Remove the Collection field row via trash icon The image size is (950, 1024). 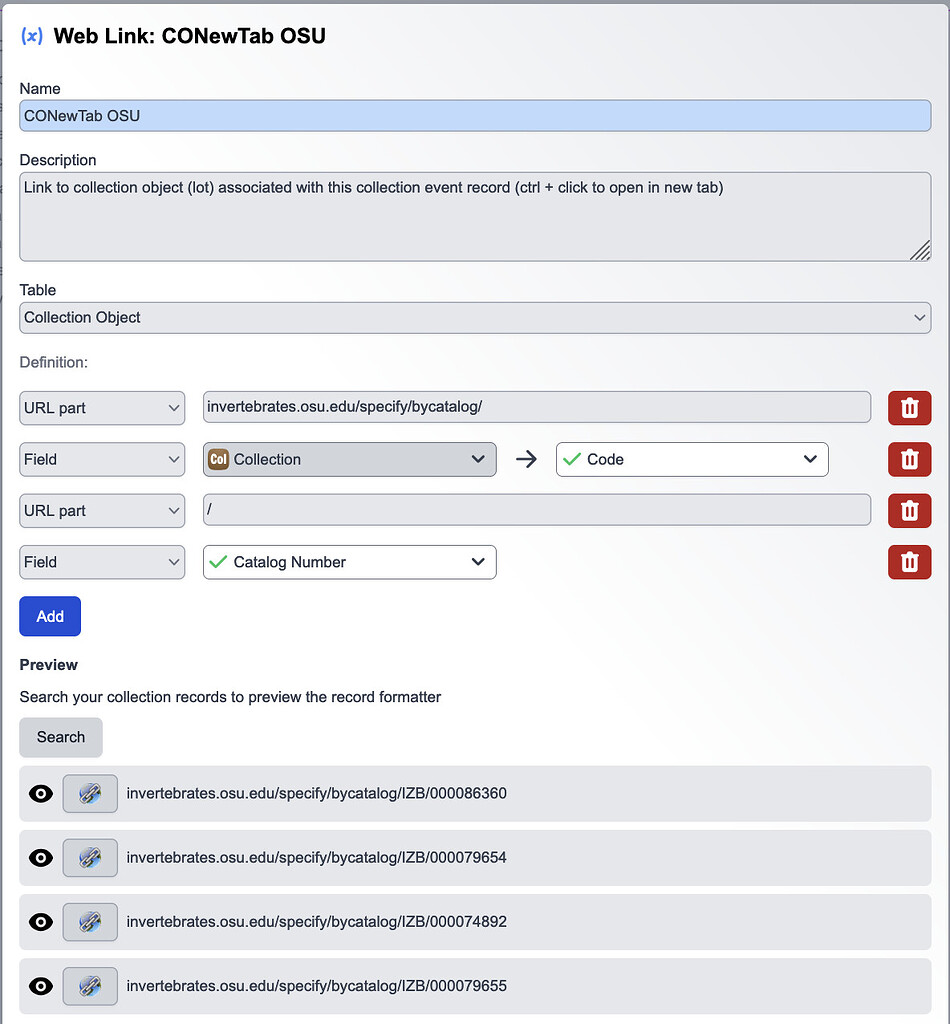(909, 459)
